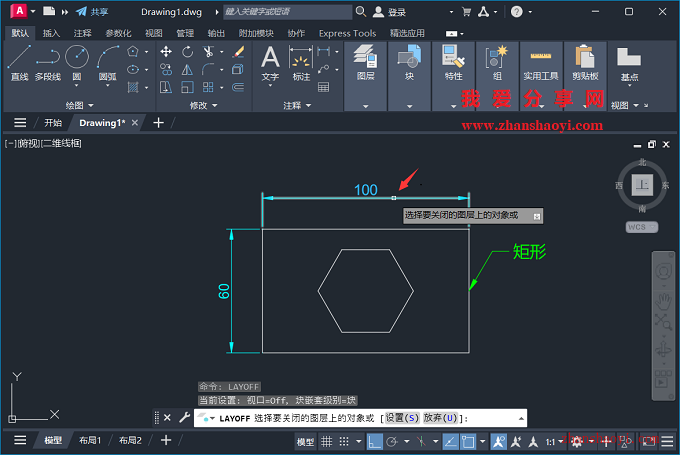Click the Pan hand icon in navigation bar

click(663, 299)
